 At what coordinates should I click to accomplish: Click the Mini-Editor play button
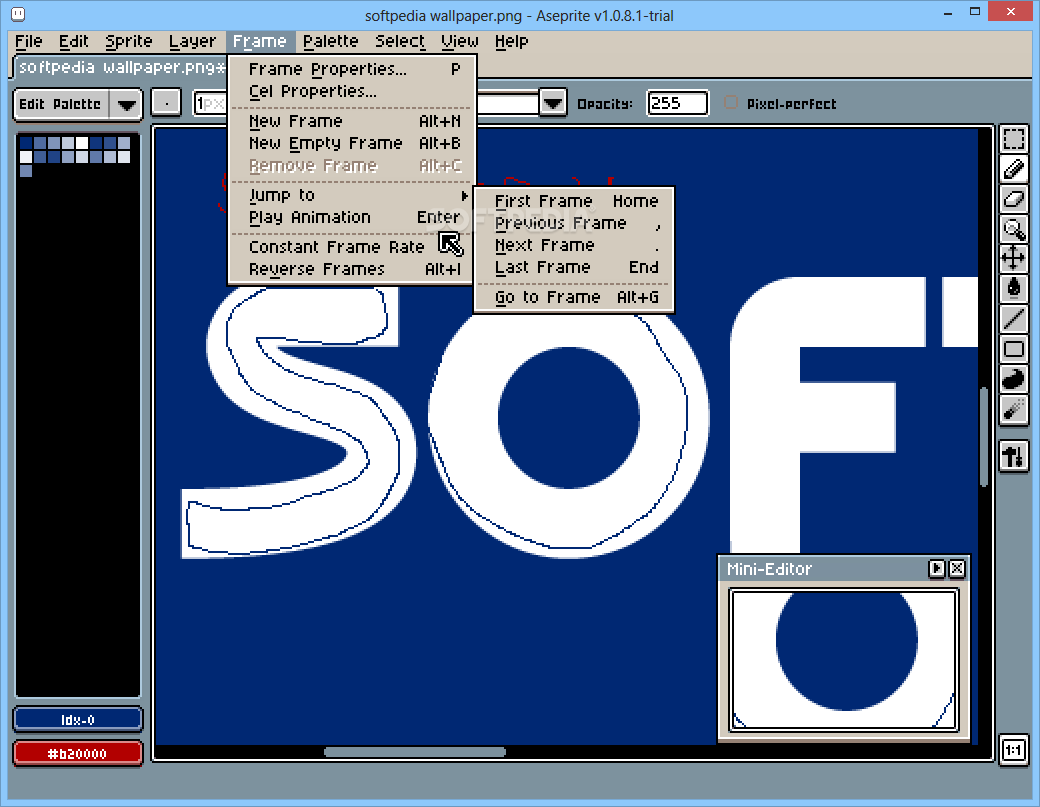(x=936, y=568)
